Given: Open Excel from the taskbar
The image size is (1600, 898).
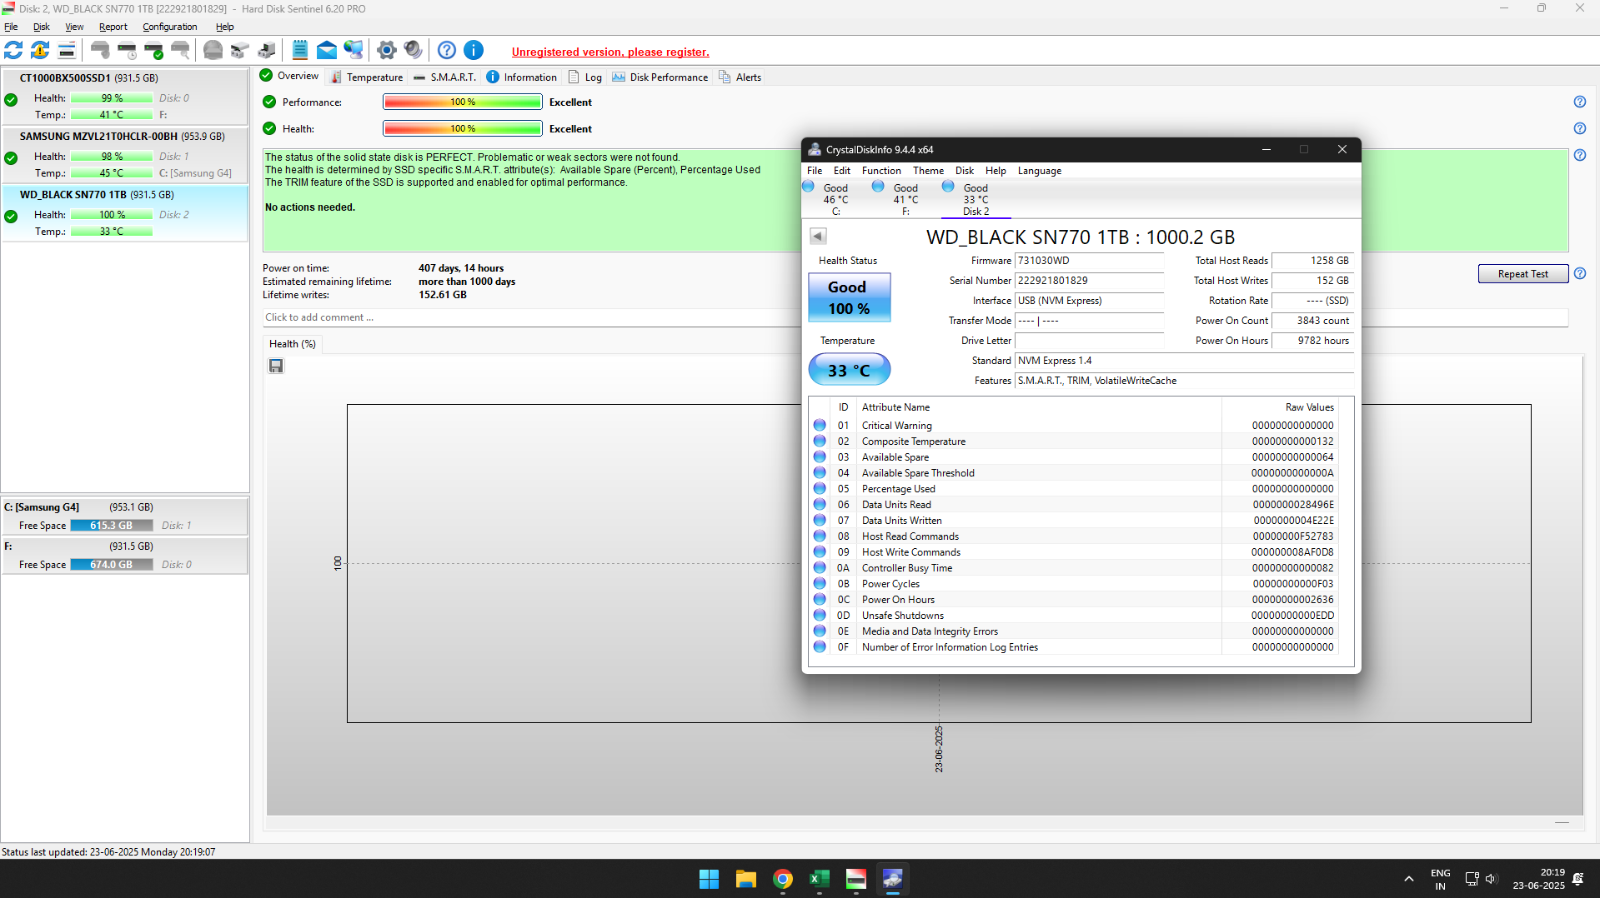Looking at the screenshot, I should click(x=820, y=879).
